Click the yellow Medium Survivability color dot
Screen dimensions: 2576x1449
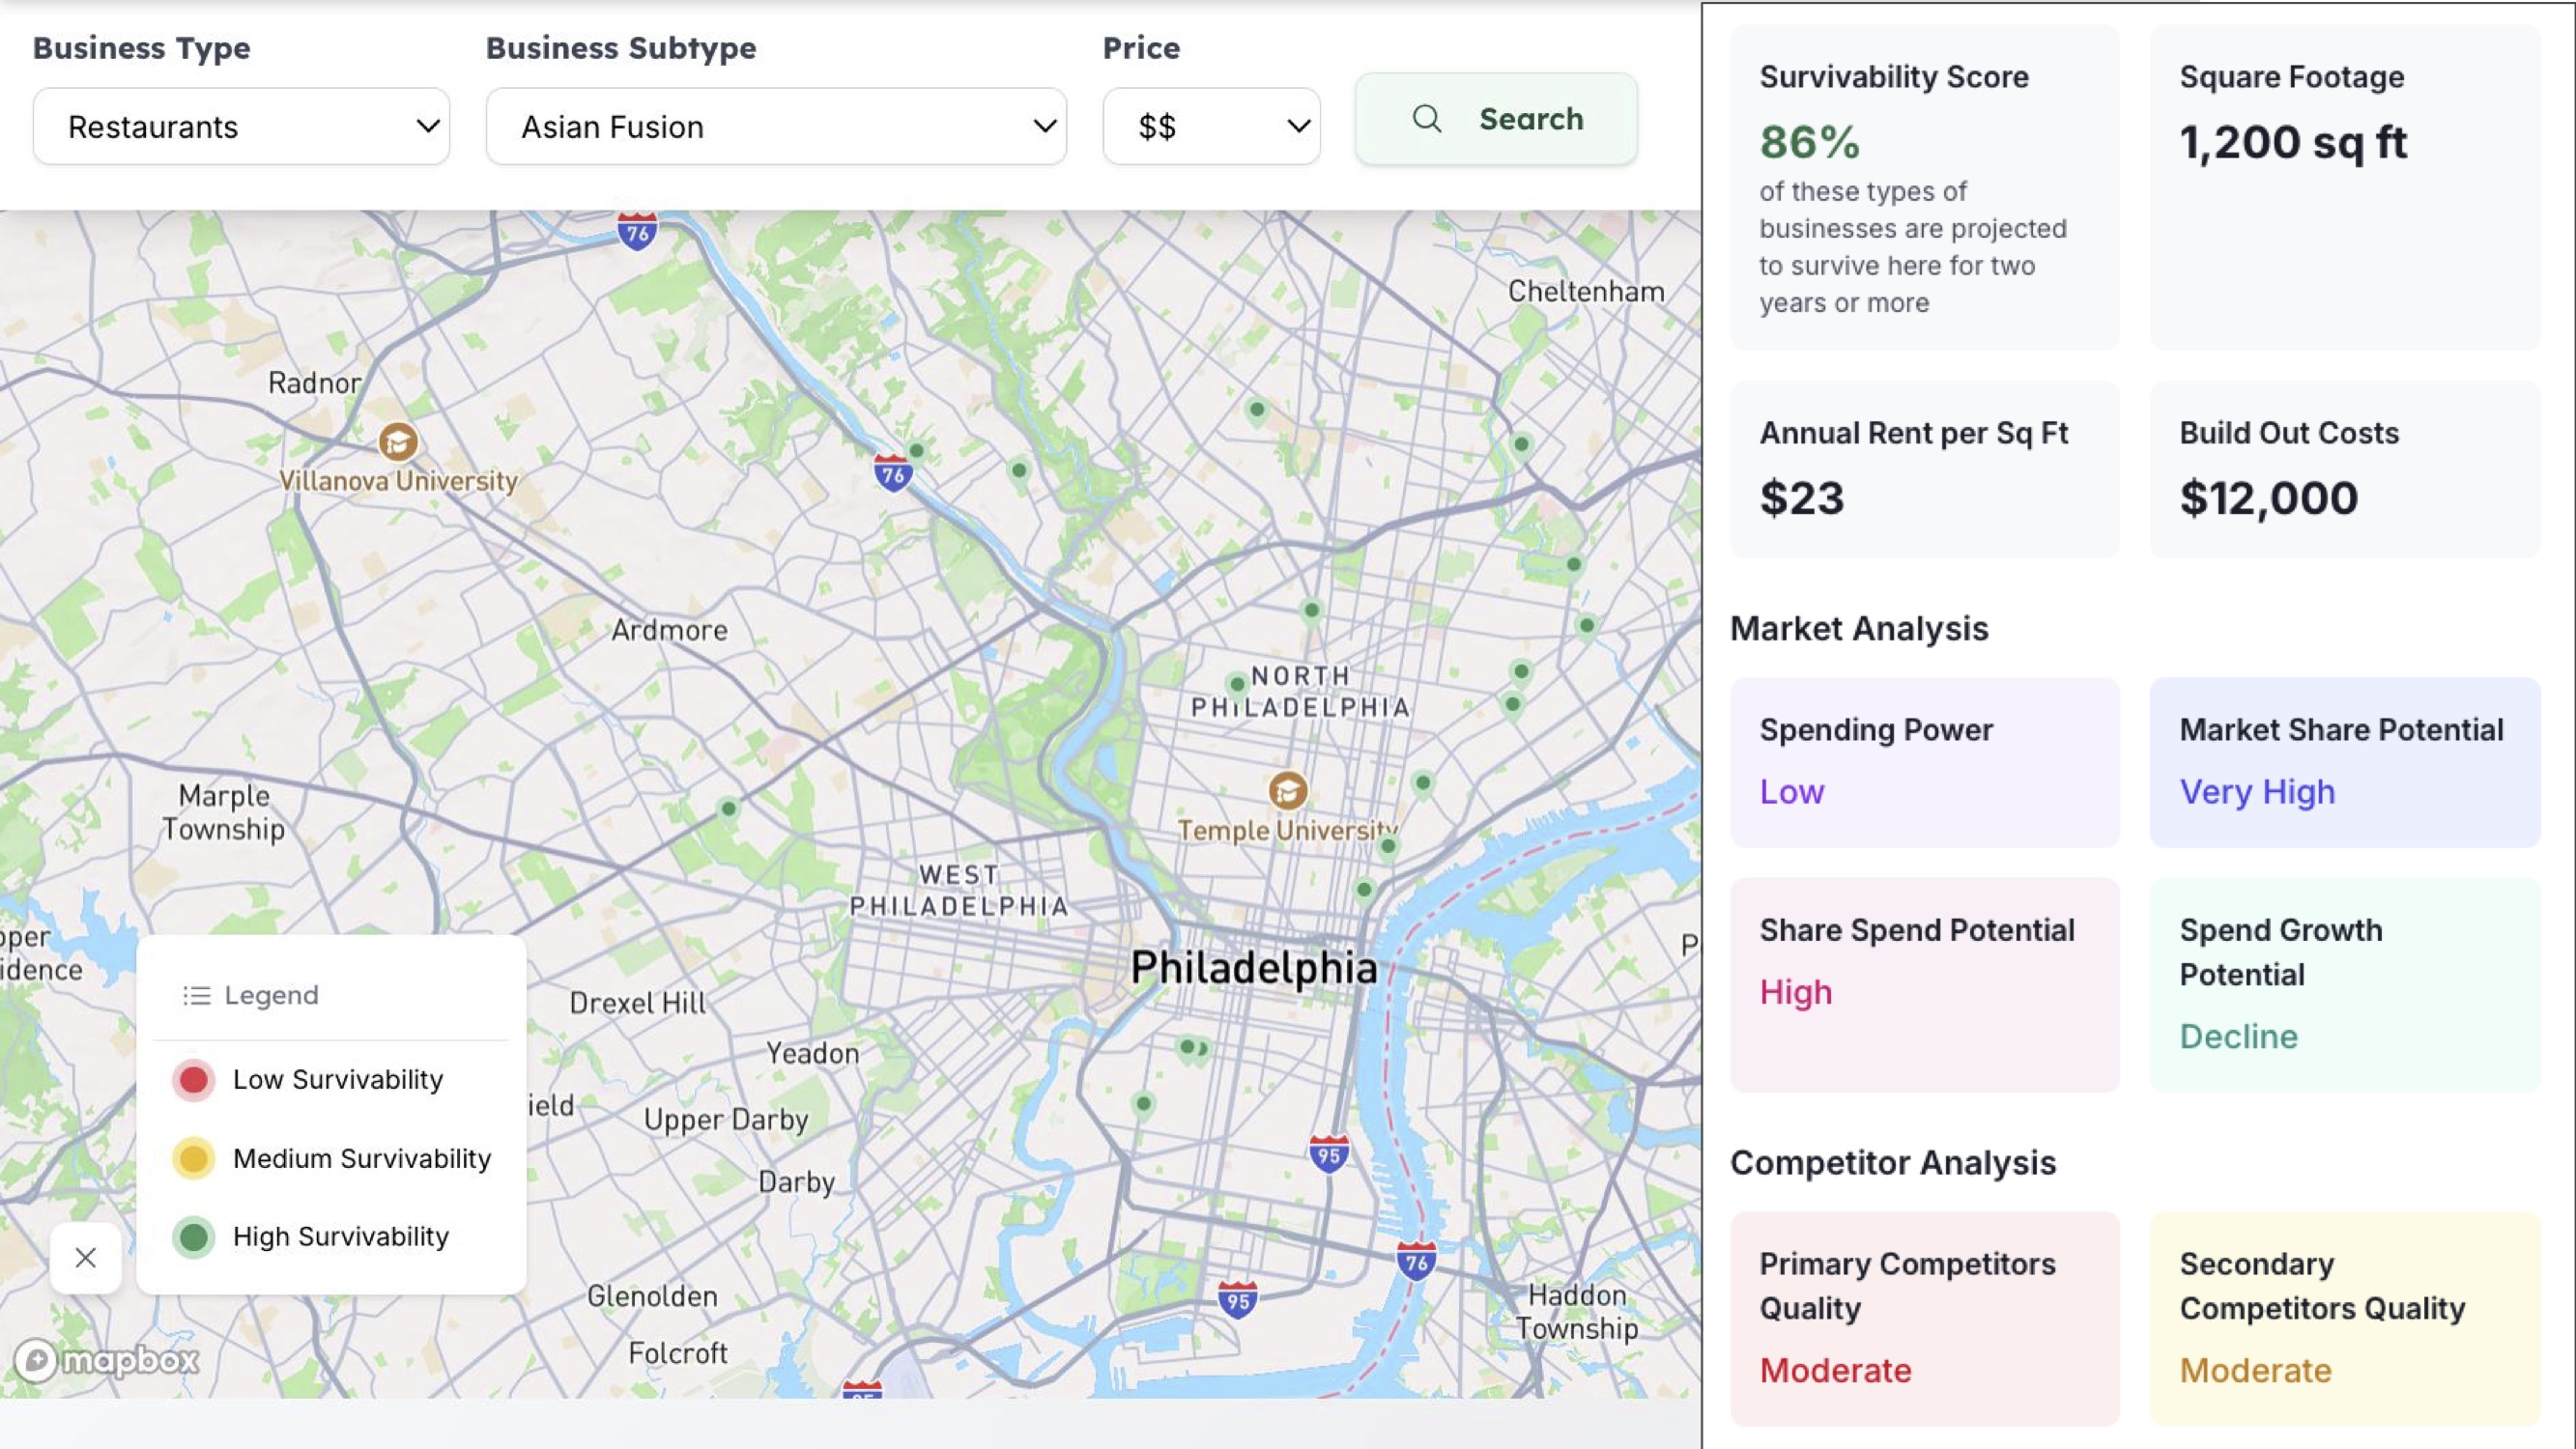[x=193, y=1158]
